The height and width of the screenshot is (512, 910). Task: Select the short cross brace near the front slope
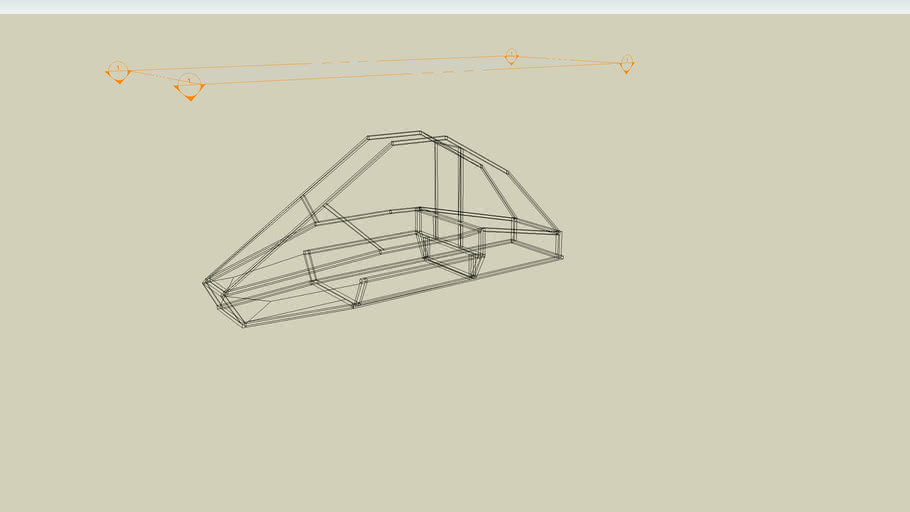[309, 209]
